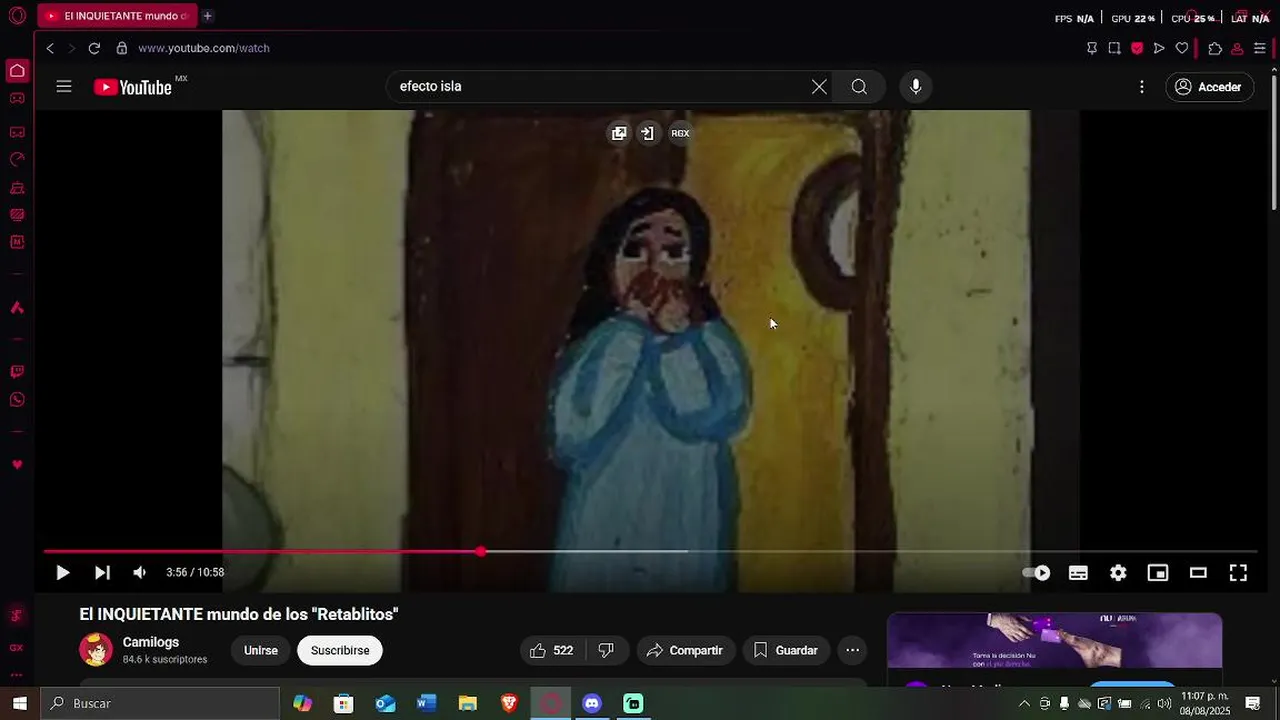Viewport: 1280px width, 720px height.
Task: Click the address bar URL
Action: click(x=204, y=48)
